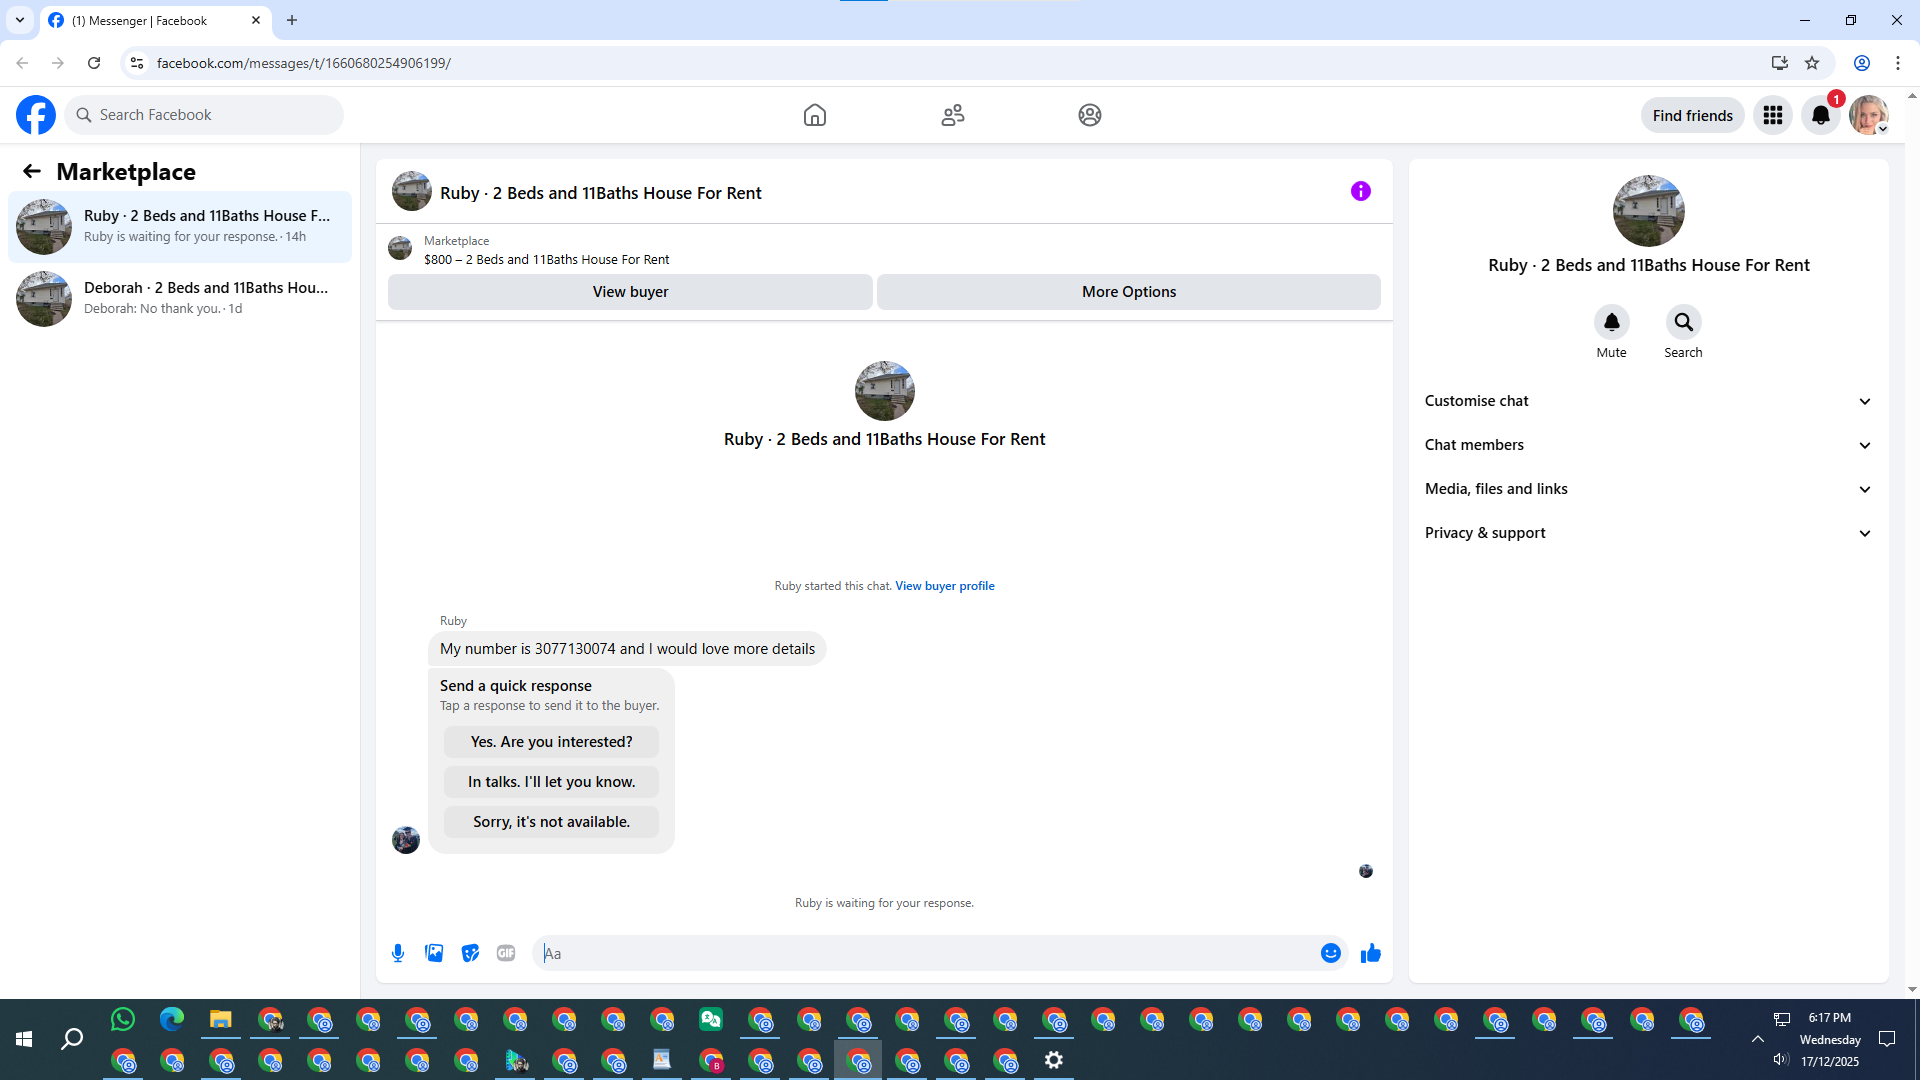
Task: Open the account profile picture menu
Action: pyautogui.click(x=1869, y=115)
